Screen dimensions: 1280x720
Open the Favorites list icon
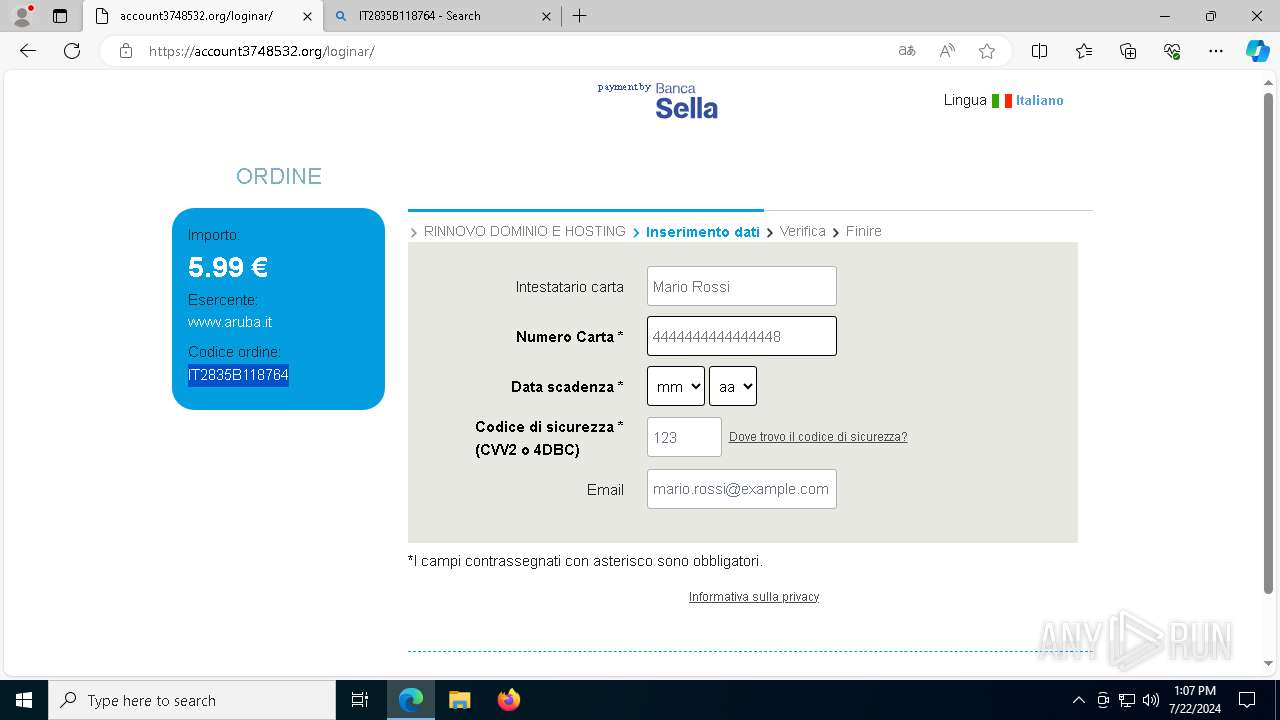click(x=1084, y=51)
